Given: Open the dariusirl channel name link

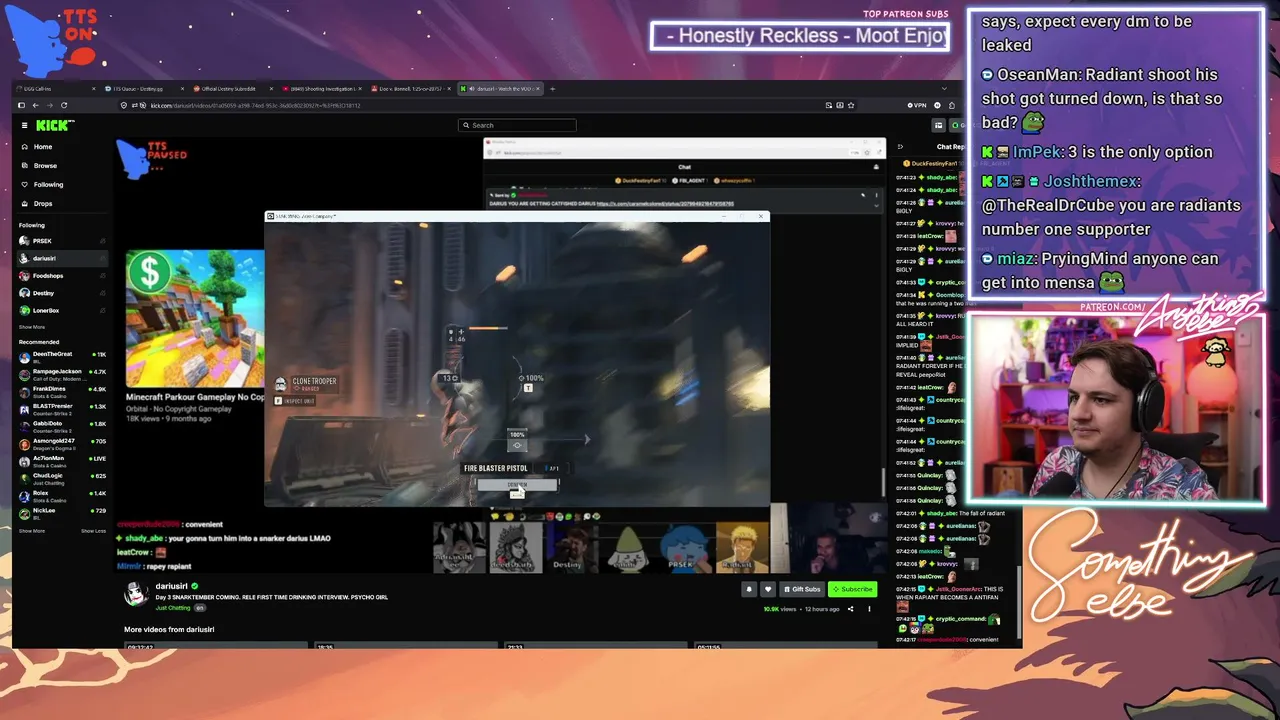Looking at the screenshot, I should coord(171,586).
